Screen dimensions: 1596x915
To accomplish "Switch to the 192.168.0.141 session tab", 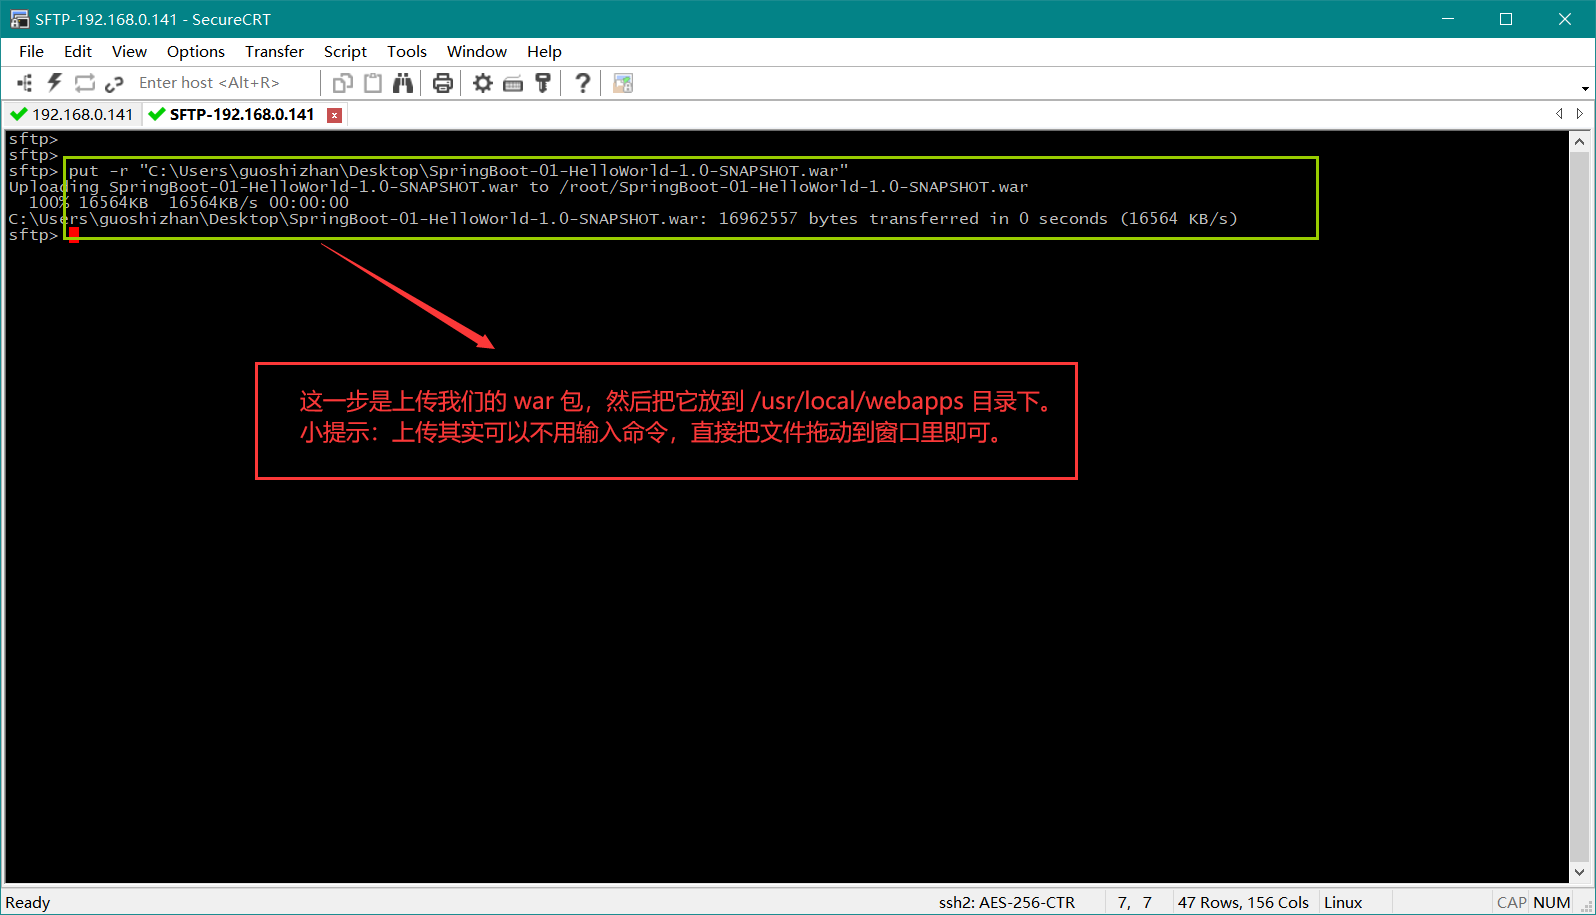I will pyautogui.click(x=72, y=114).
